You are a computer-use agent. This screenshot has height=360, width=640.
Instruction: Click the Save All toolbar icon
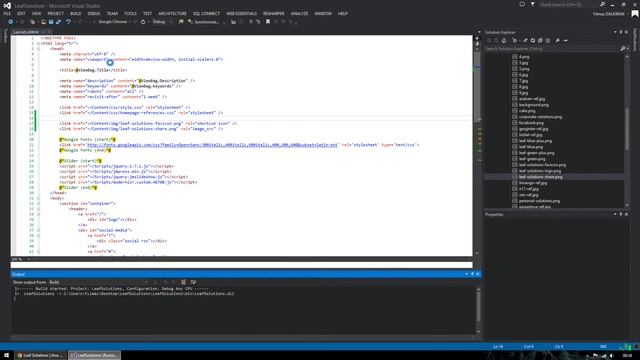(x=58, y=22)
